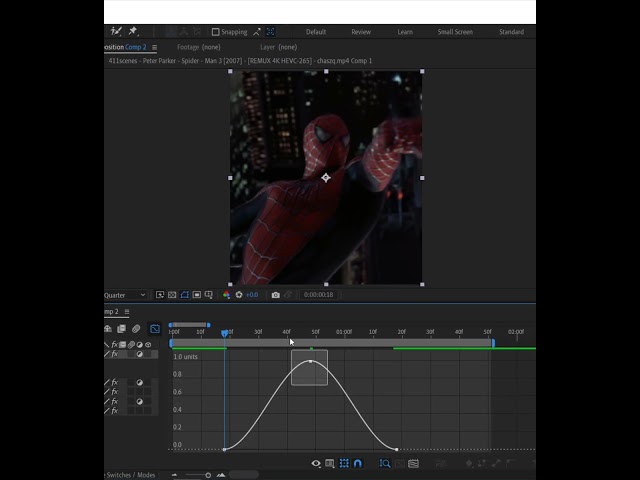Toggle Auto-zoom graph height
Viewport: 640px width, 480px height.
(385, 463)
